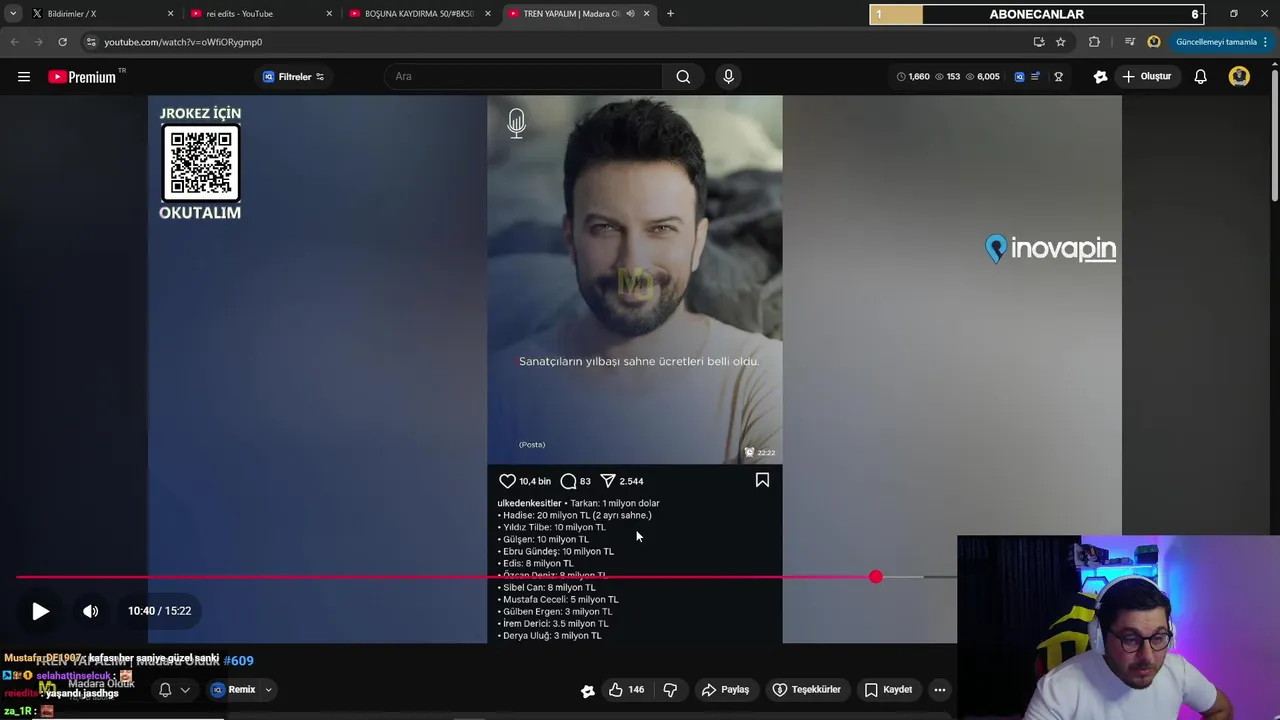The image size is (1280, 720).
Task: Open the YouTube notifications bell
Action: point(1200,76)
